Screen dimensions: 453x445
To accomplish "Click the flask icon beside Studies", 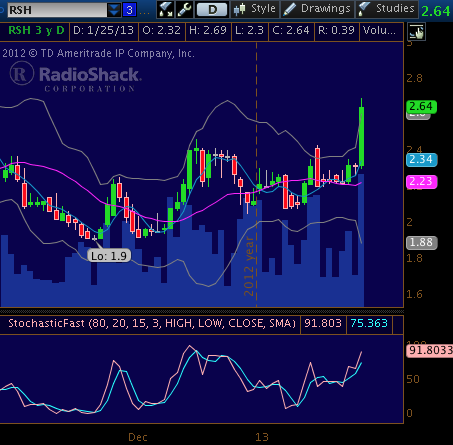I will coord(364,9).
